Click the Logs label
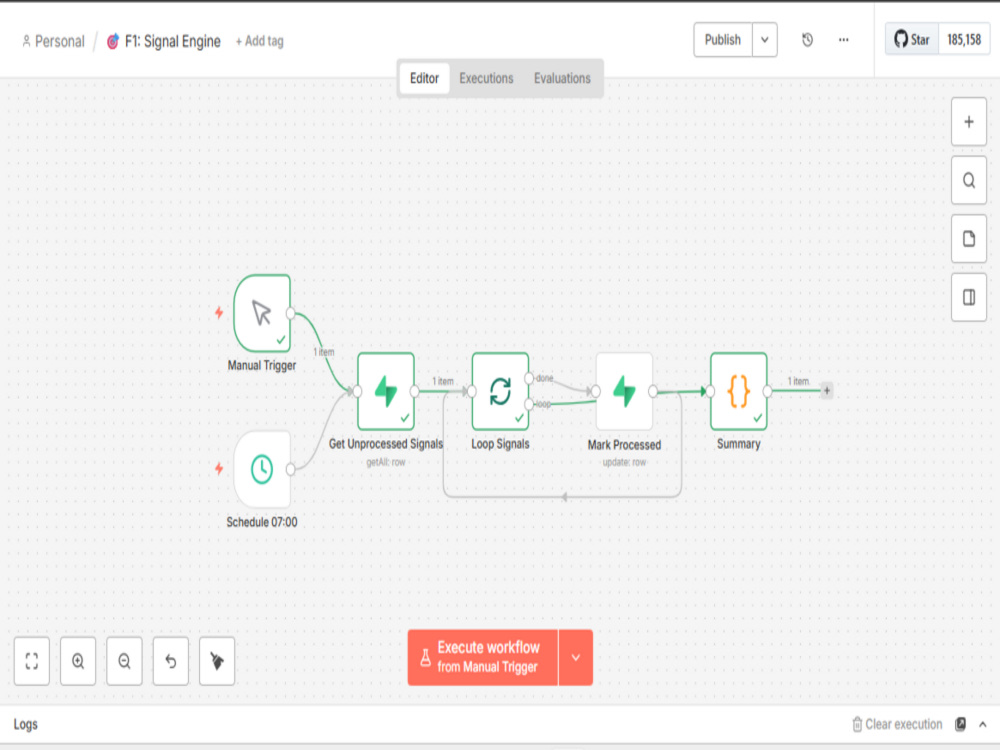The height and width of the screenshot is (750, 1000). [x=26, y=724]
